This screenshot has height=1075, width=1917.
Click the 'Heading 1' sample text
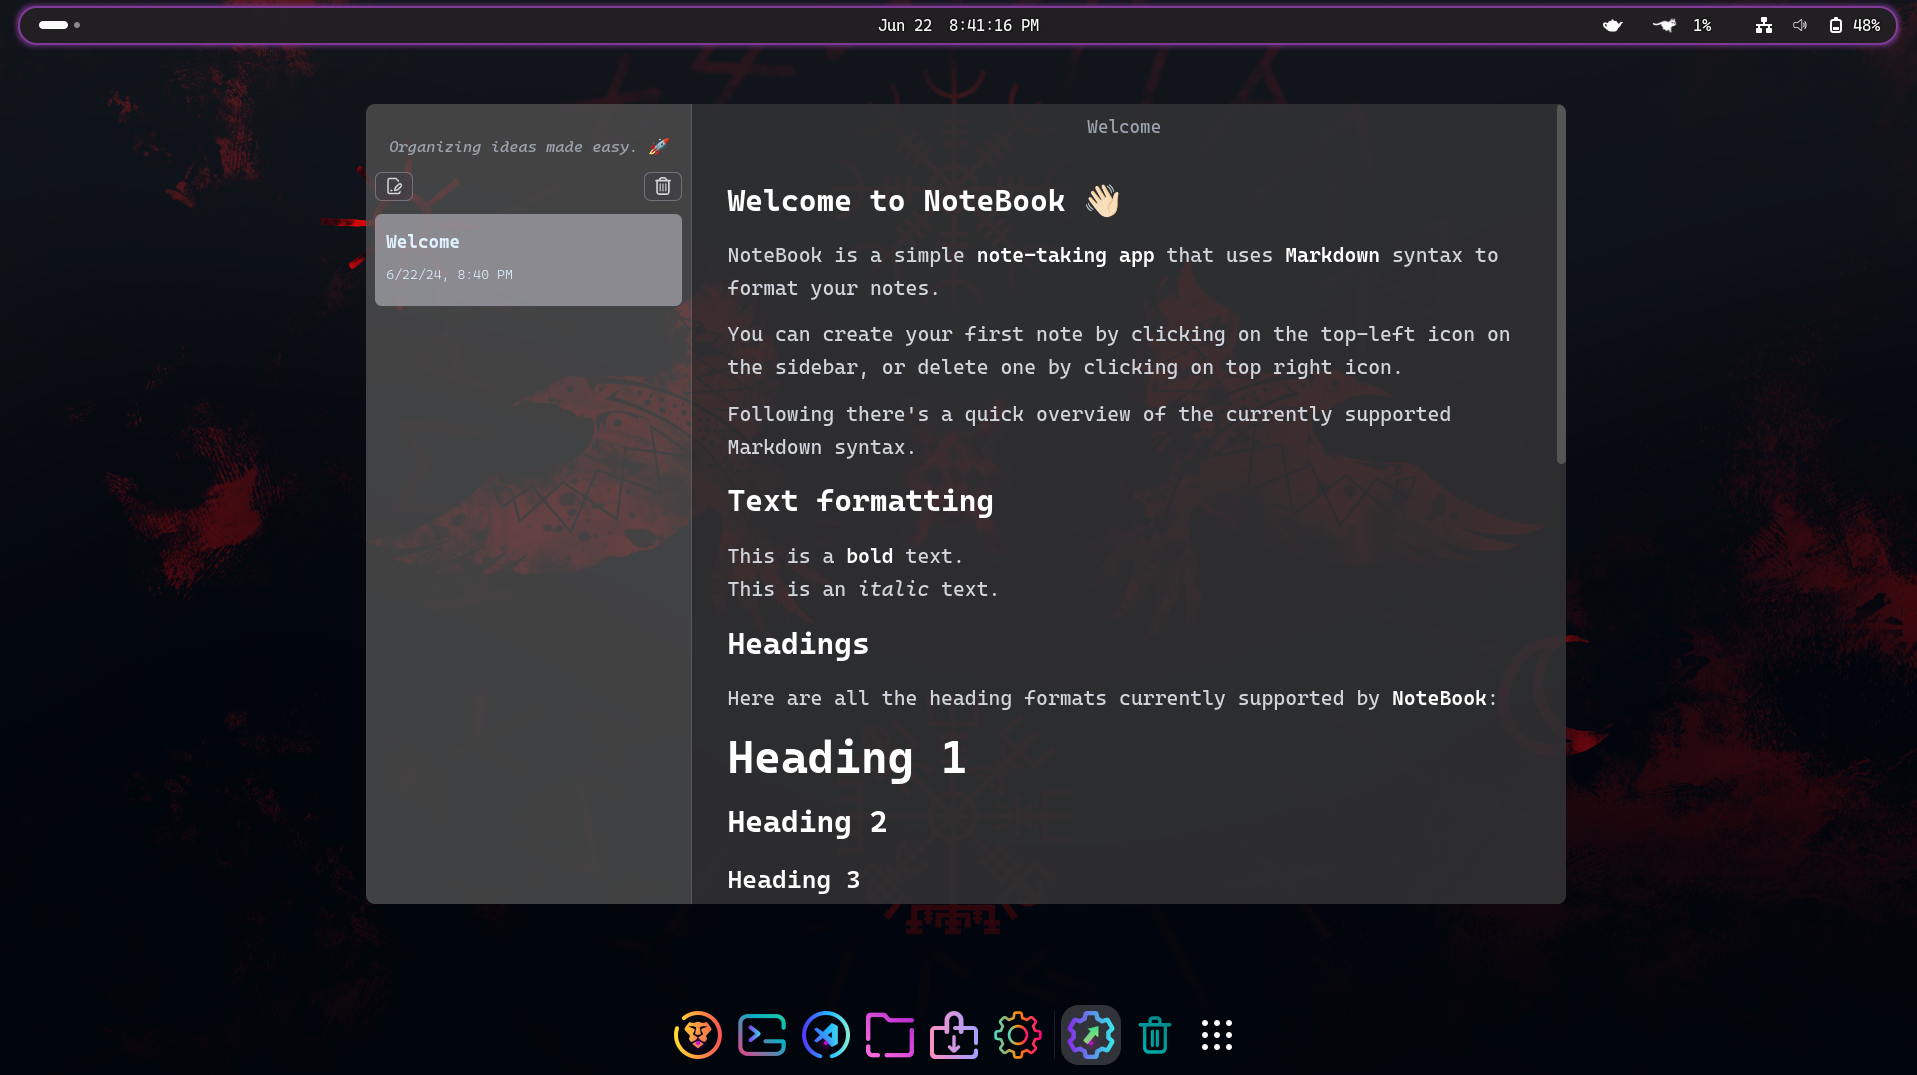846,758
